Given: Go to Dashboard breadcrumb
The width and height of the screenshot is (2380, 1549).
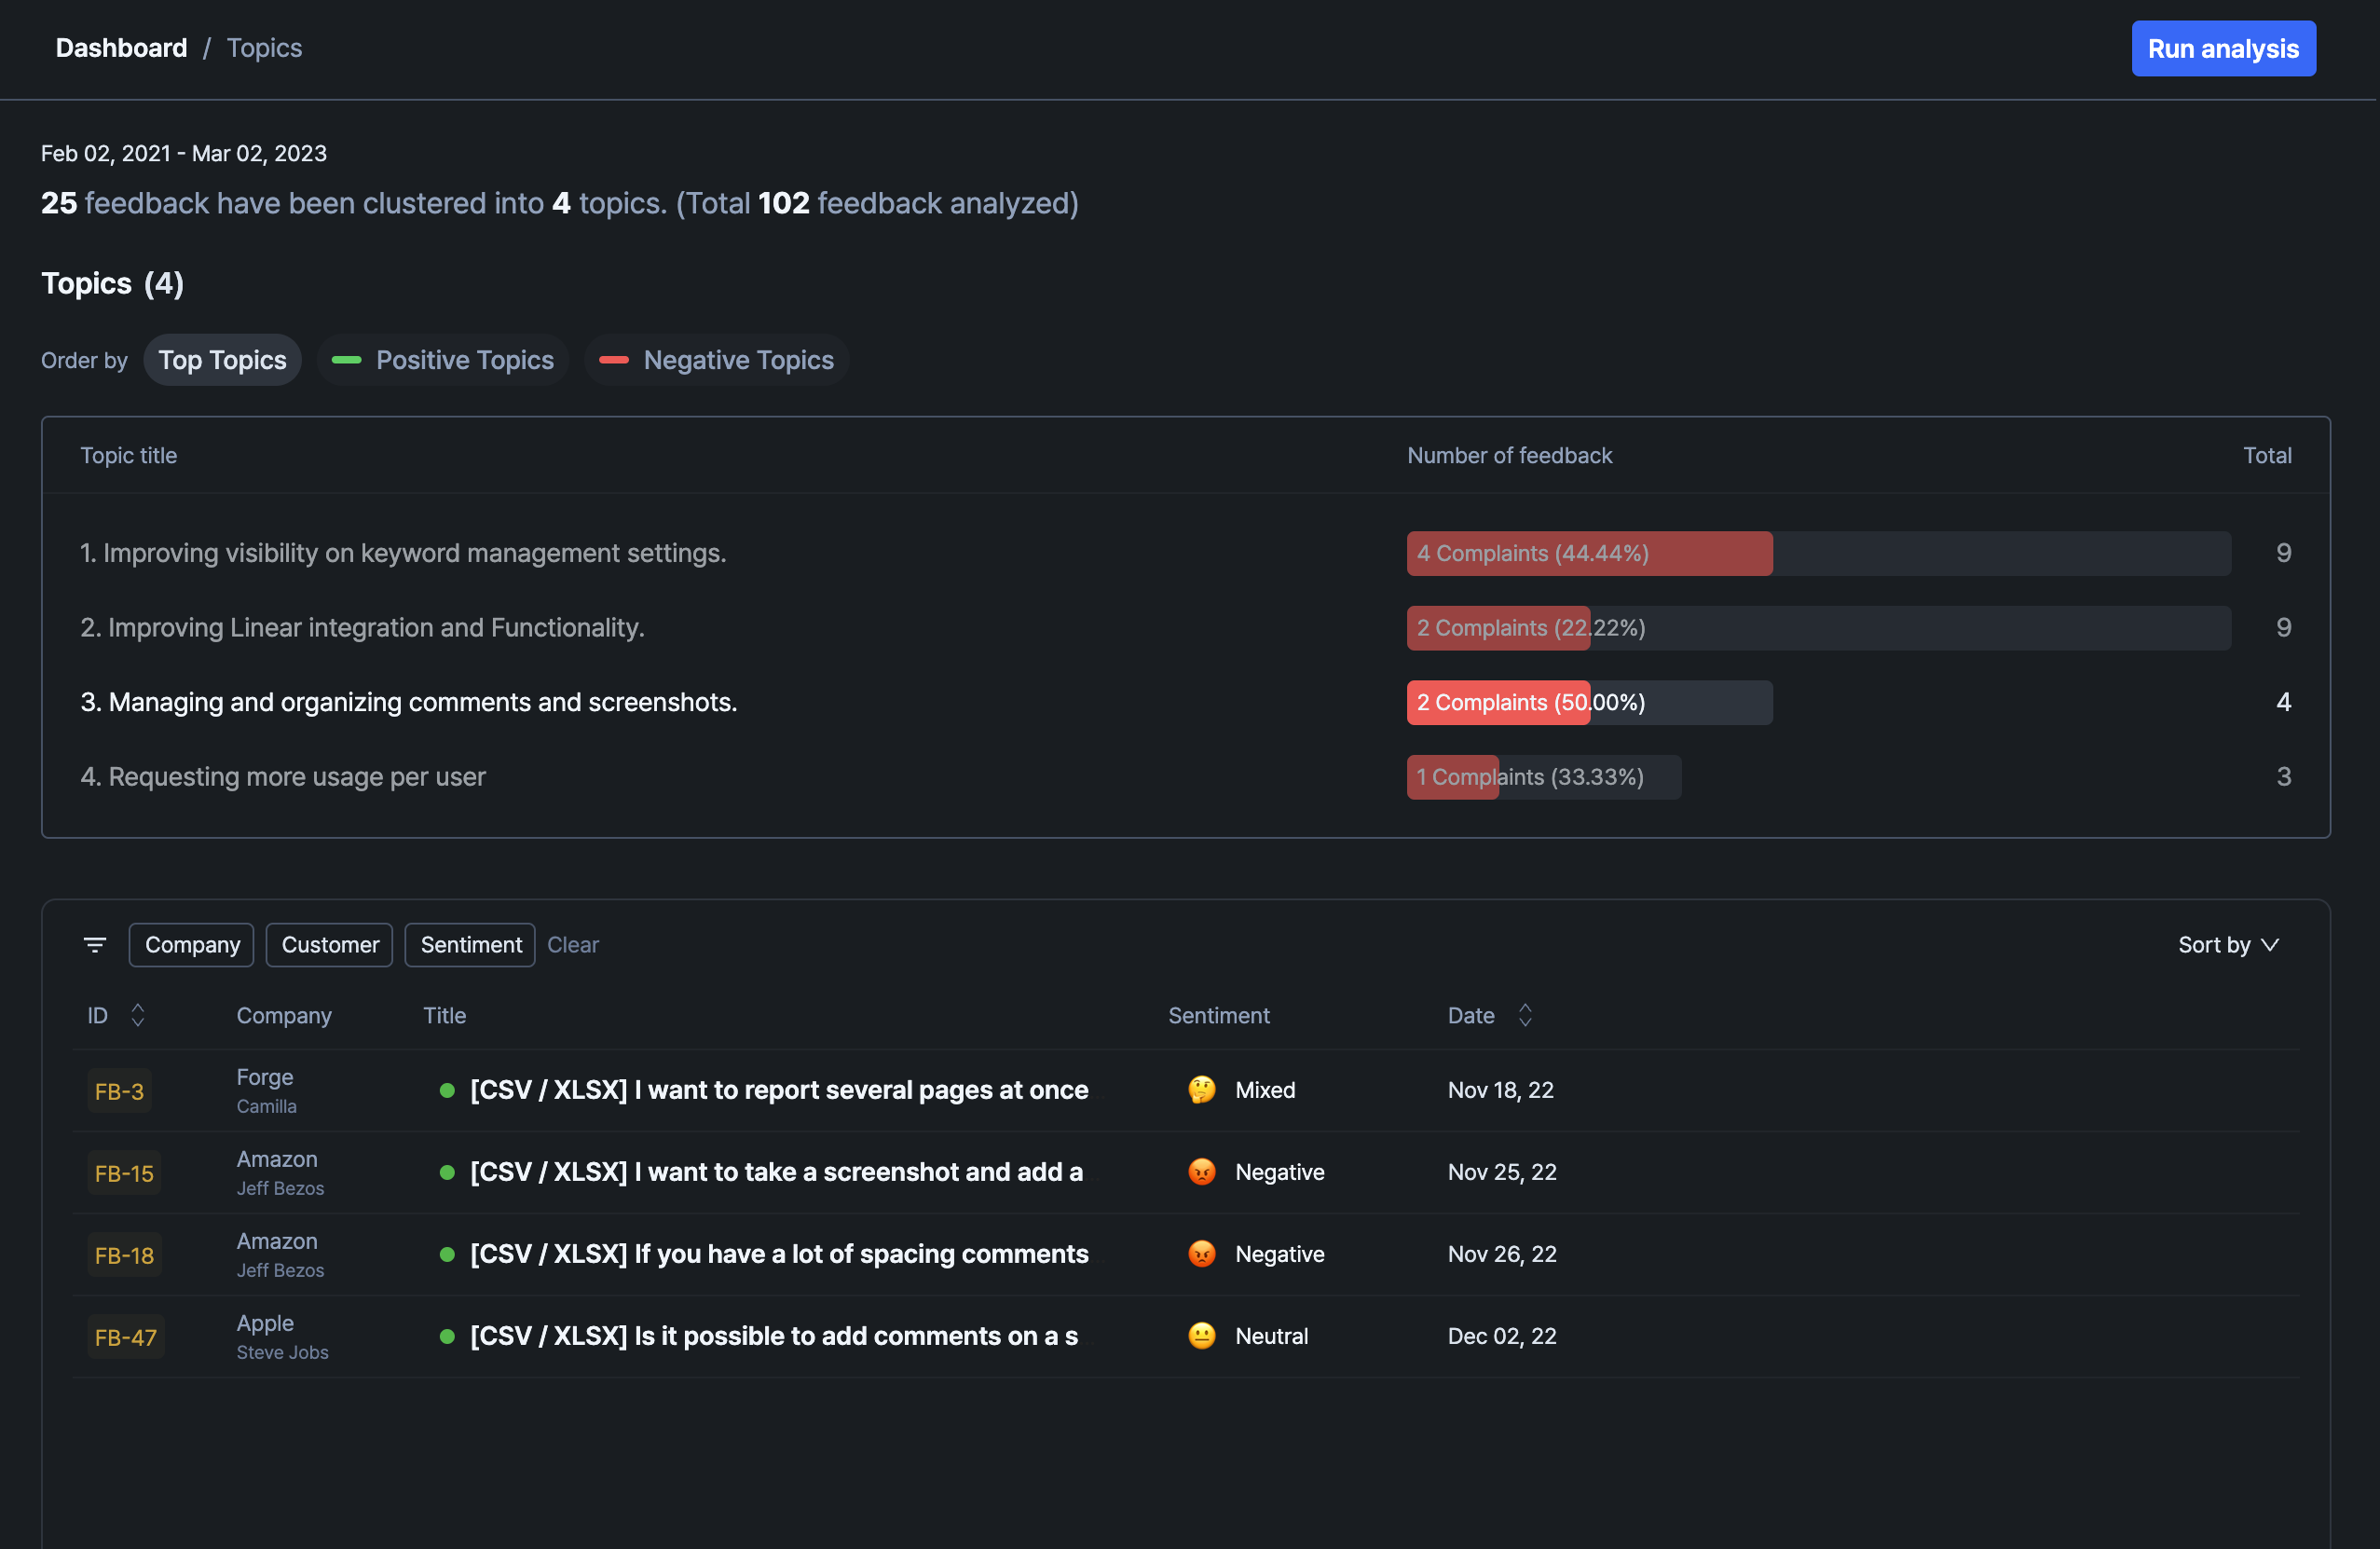Looking at the screenshot, I should coord(121,48).
